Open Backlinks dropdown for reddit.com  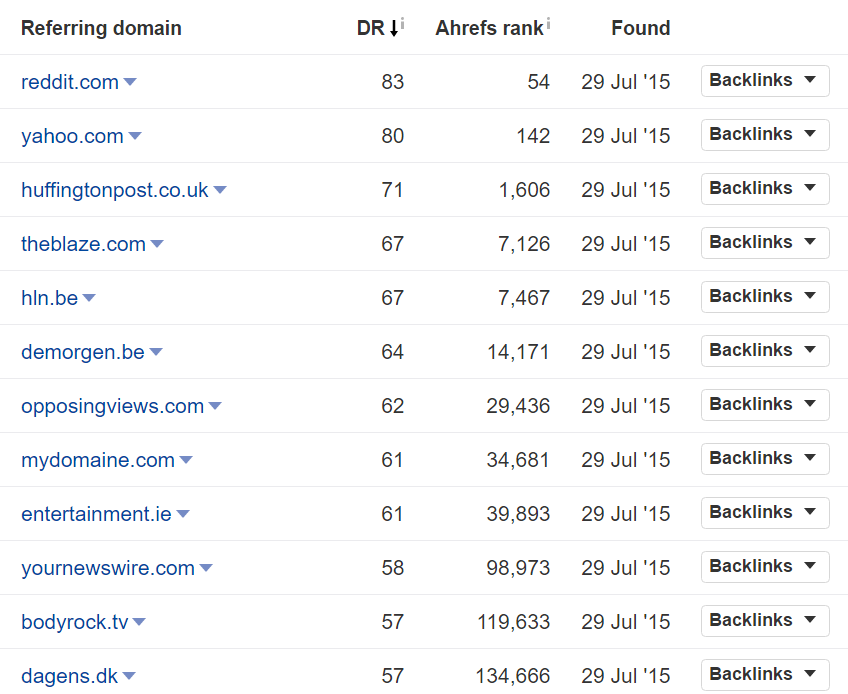pos(765,81)
